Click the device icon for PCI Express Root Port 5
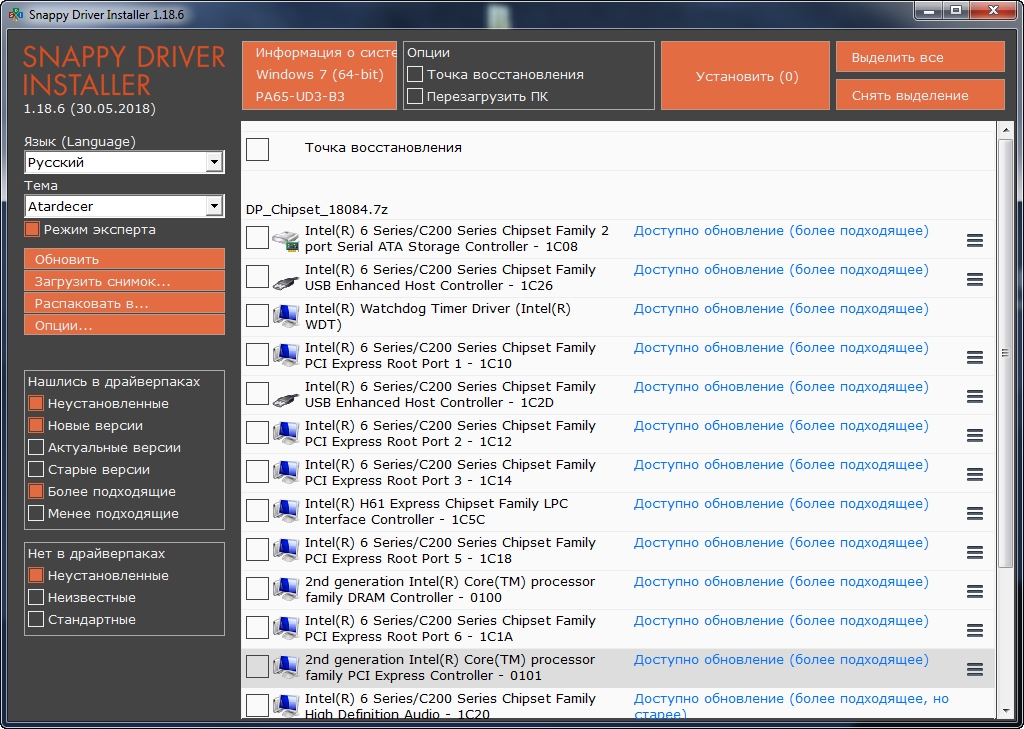The image size is (1024, 729). tap(285, 551)
